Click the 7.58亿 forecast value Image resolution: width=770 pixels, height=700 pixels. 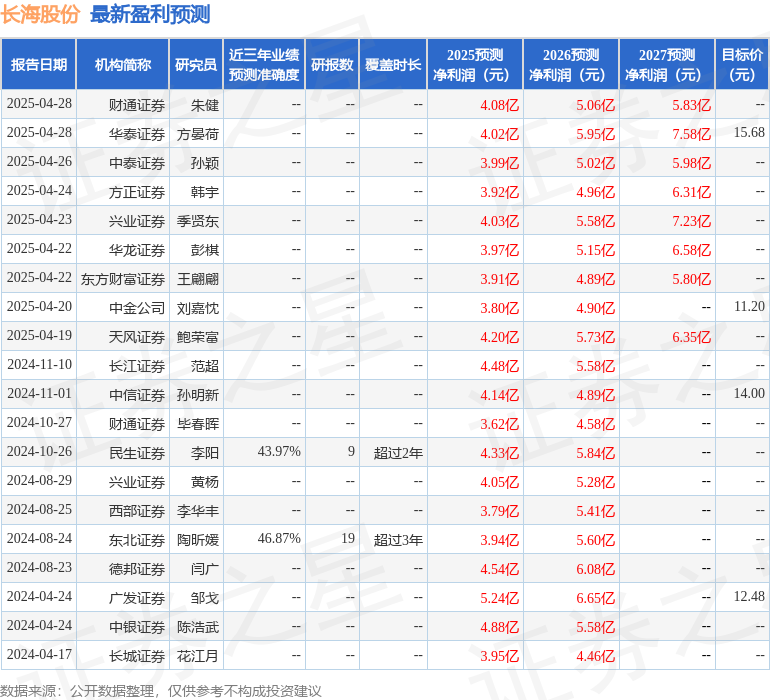tap(691, 134)
